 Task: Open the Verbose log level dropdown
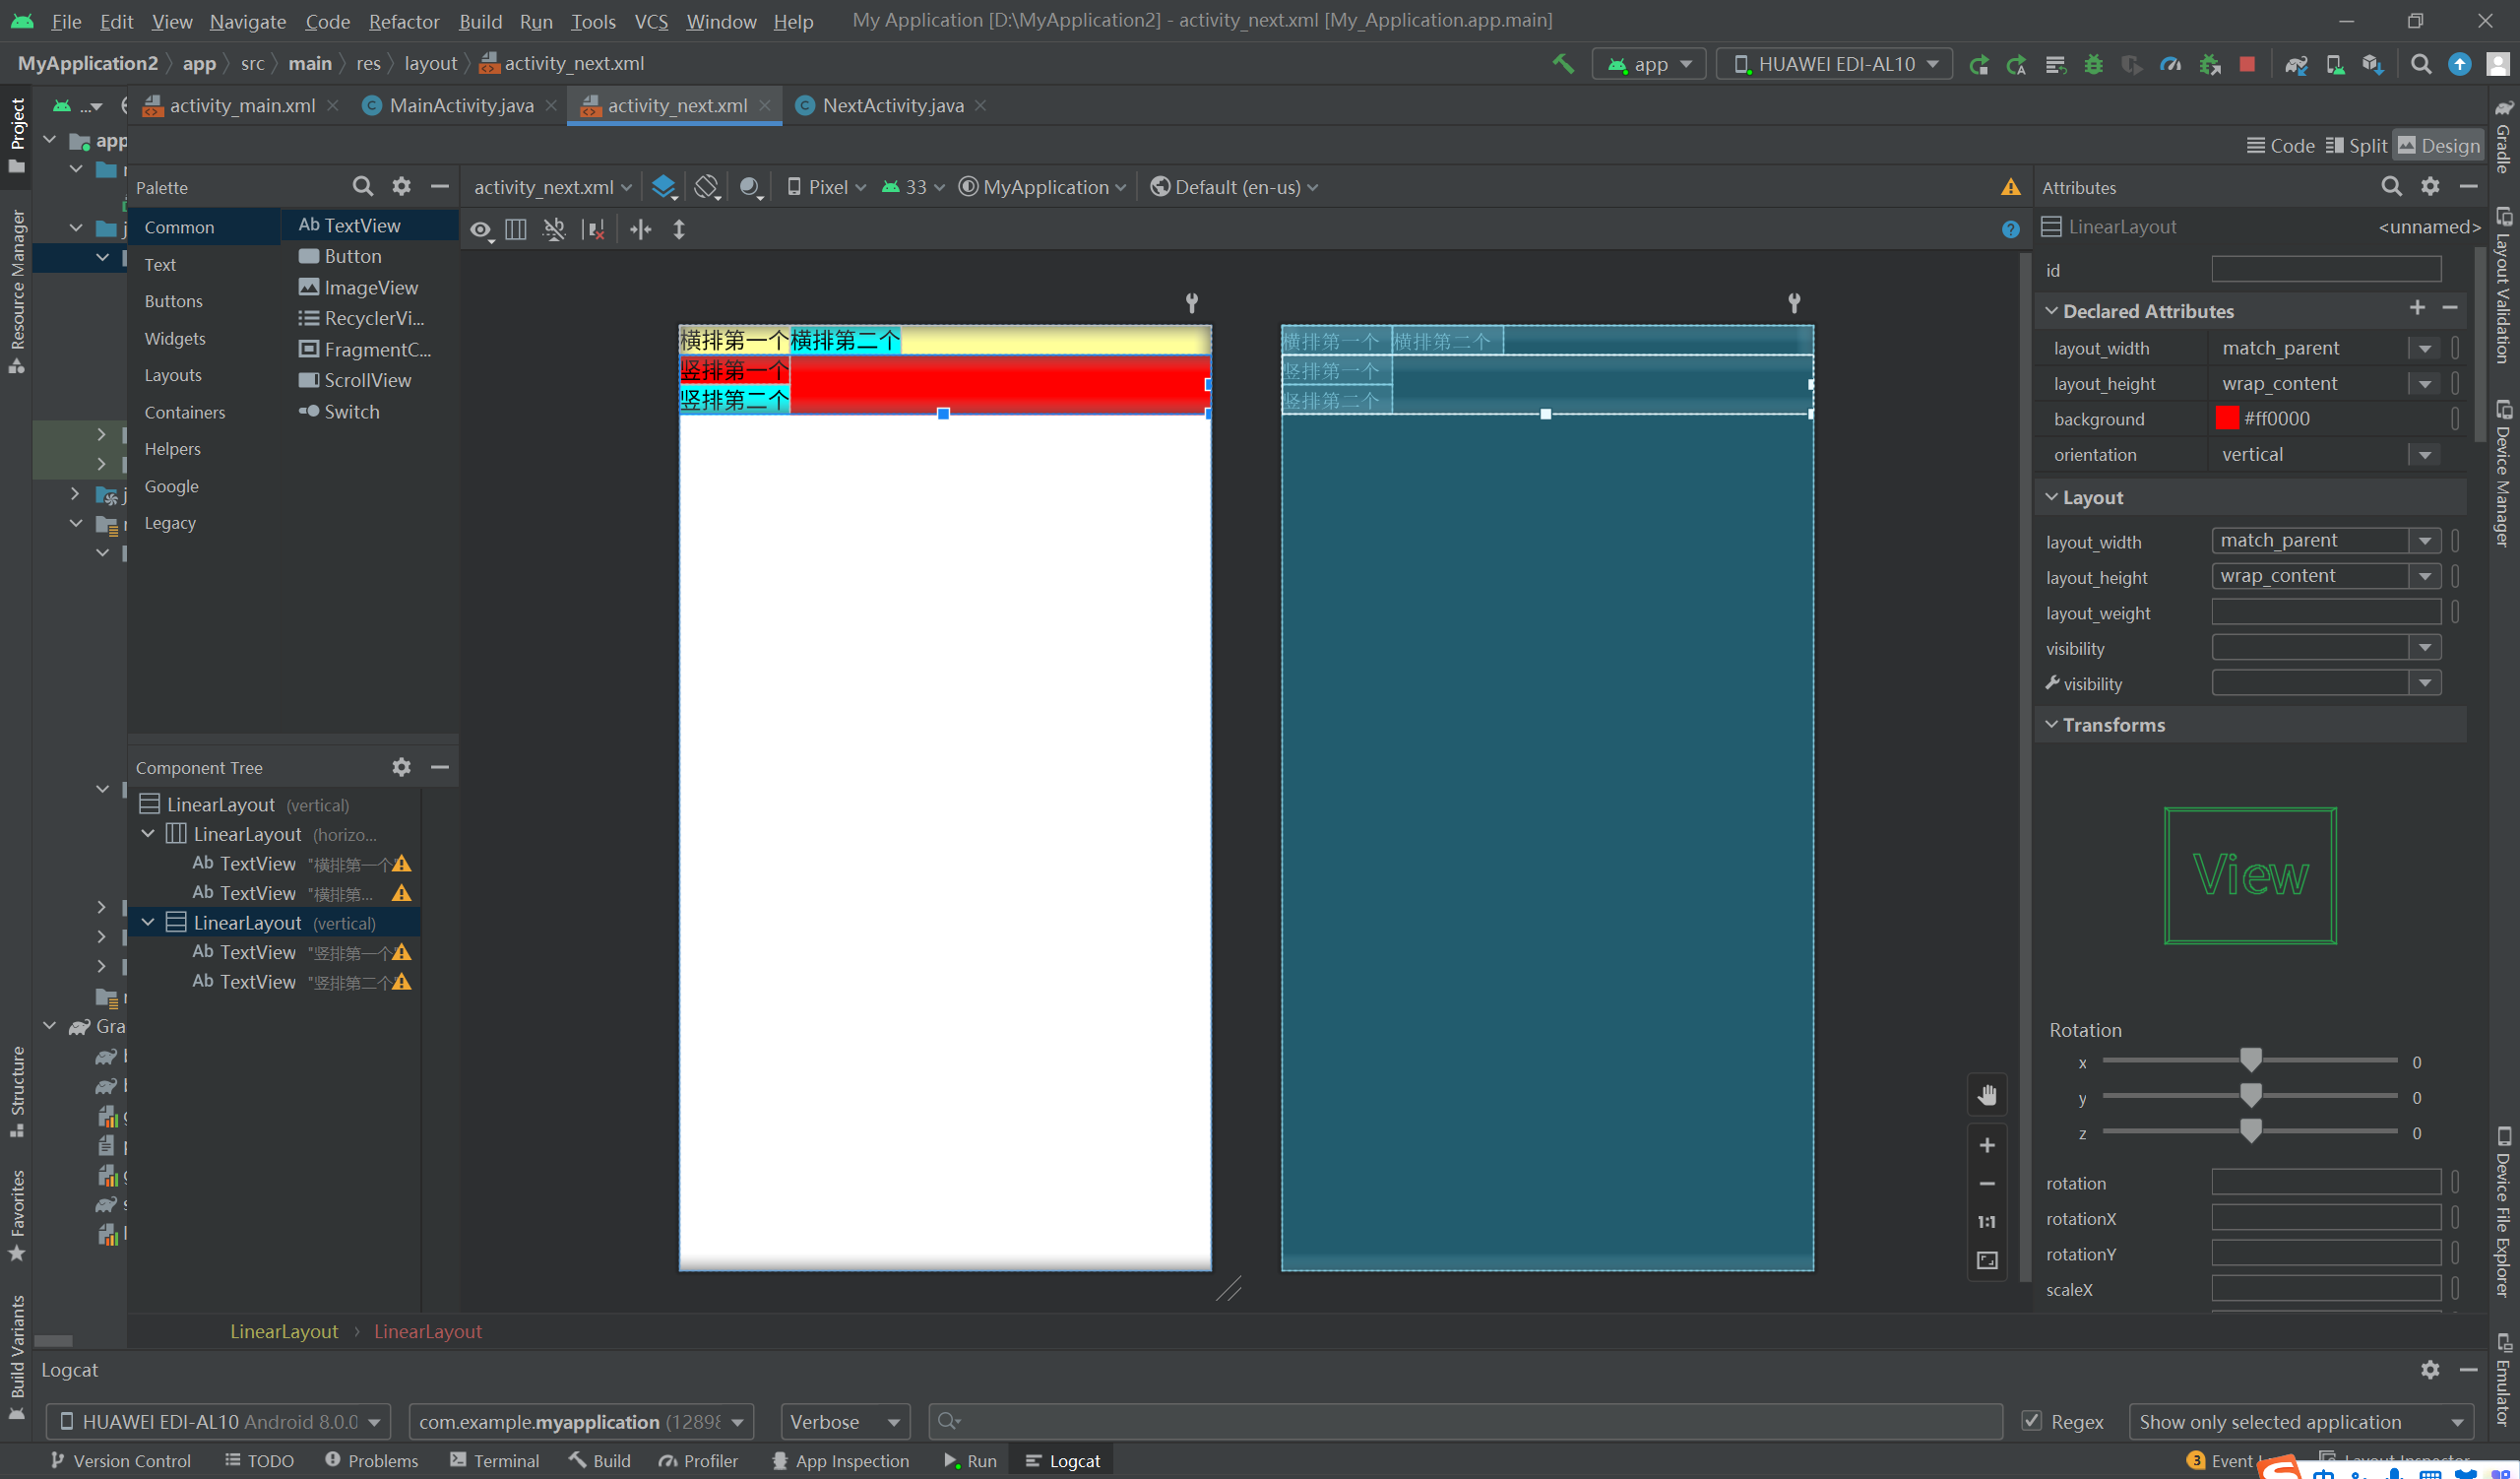click(845, 1421)
